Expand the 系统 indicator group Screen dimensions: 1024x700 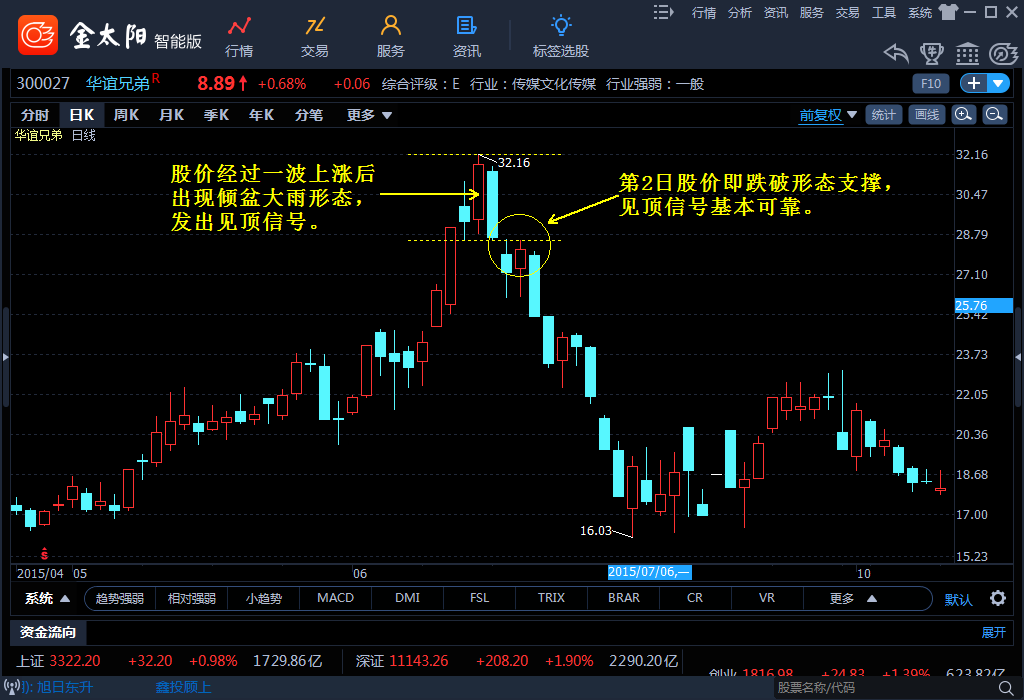pyautogui.click(x=47, y=598)
